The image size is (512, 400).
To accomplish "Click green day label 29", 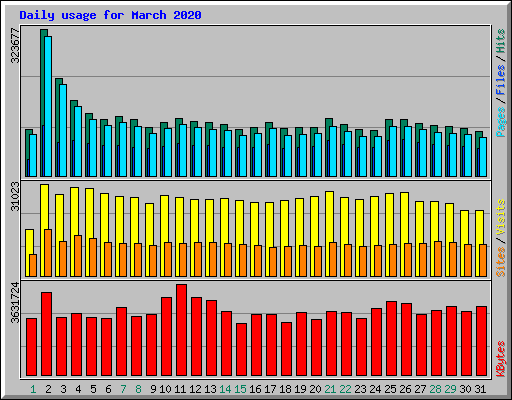I will (x=450, y=389).
